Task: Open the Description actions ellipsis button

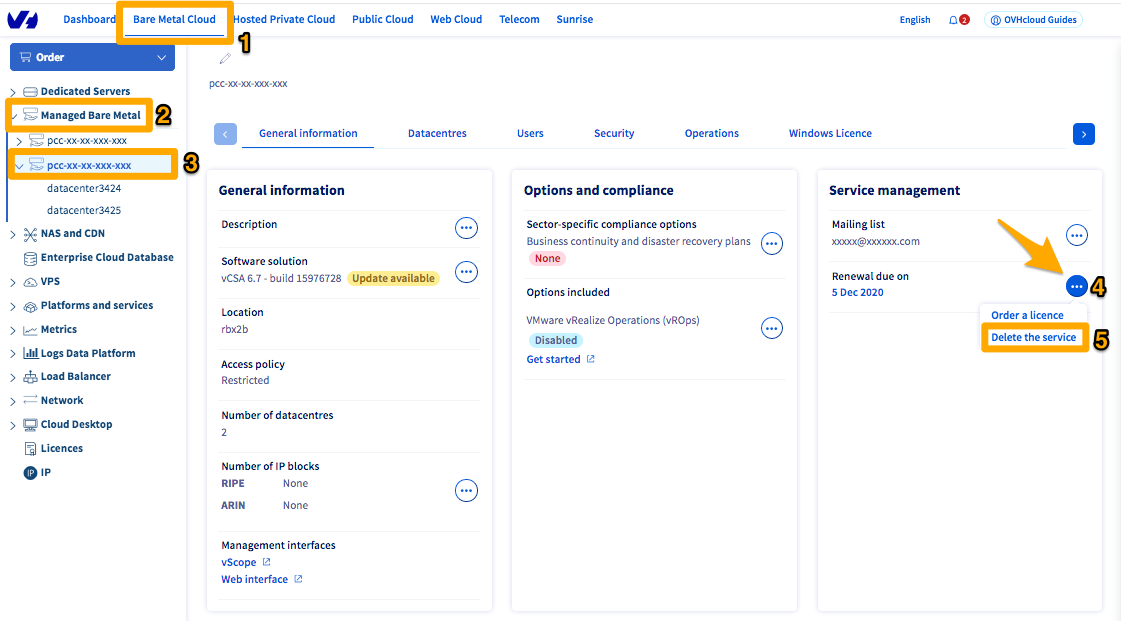Action: pyautogui.click(x=466, y=228)
